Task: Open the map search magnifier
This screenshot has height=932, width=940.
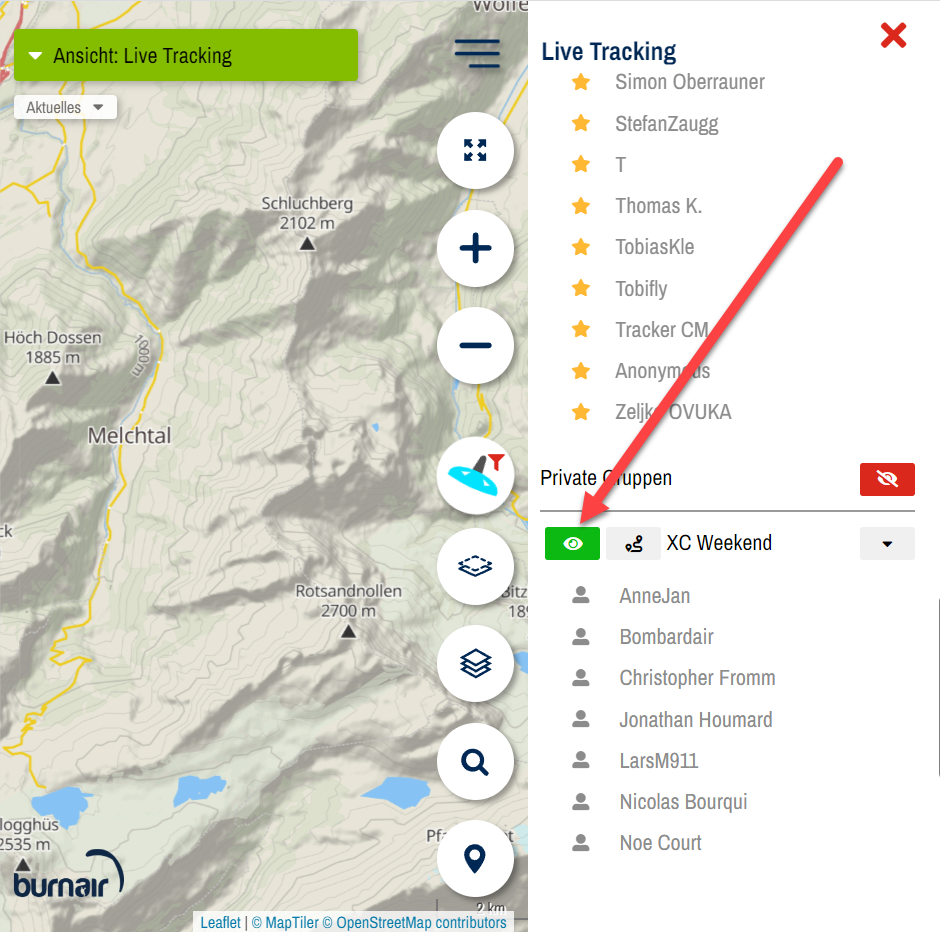Action: tap(475, 761)
